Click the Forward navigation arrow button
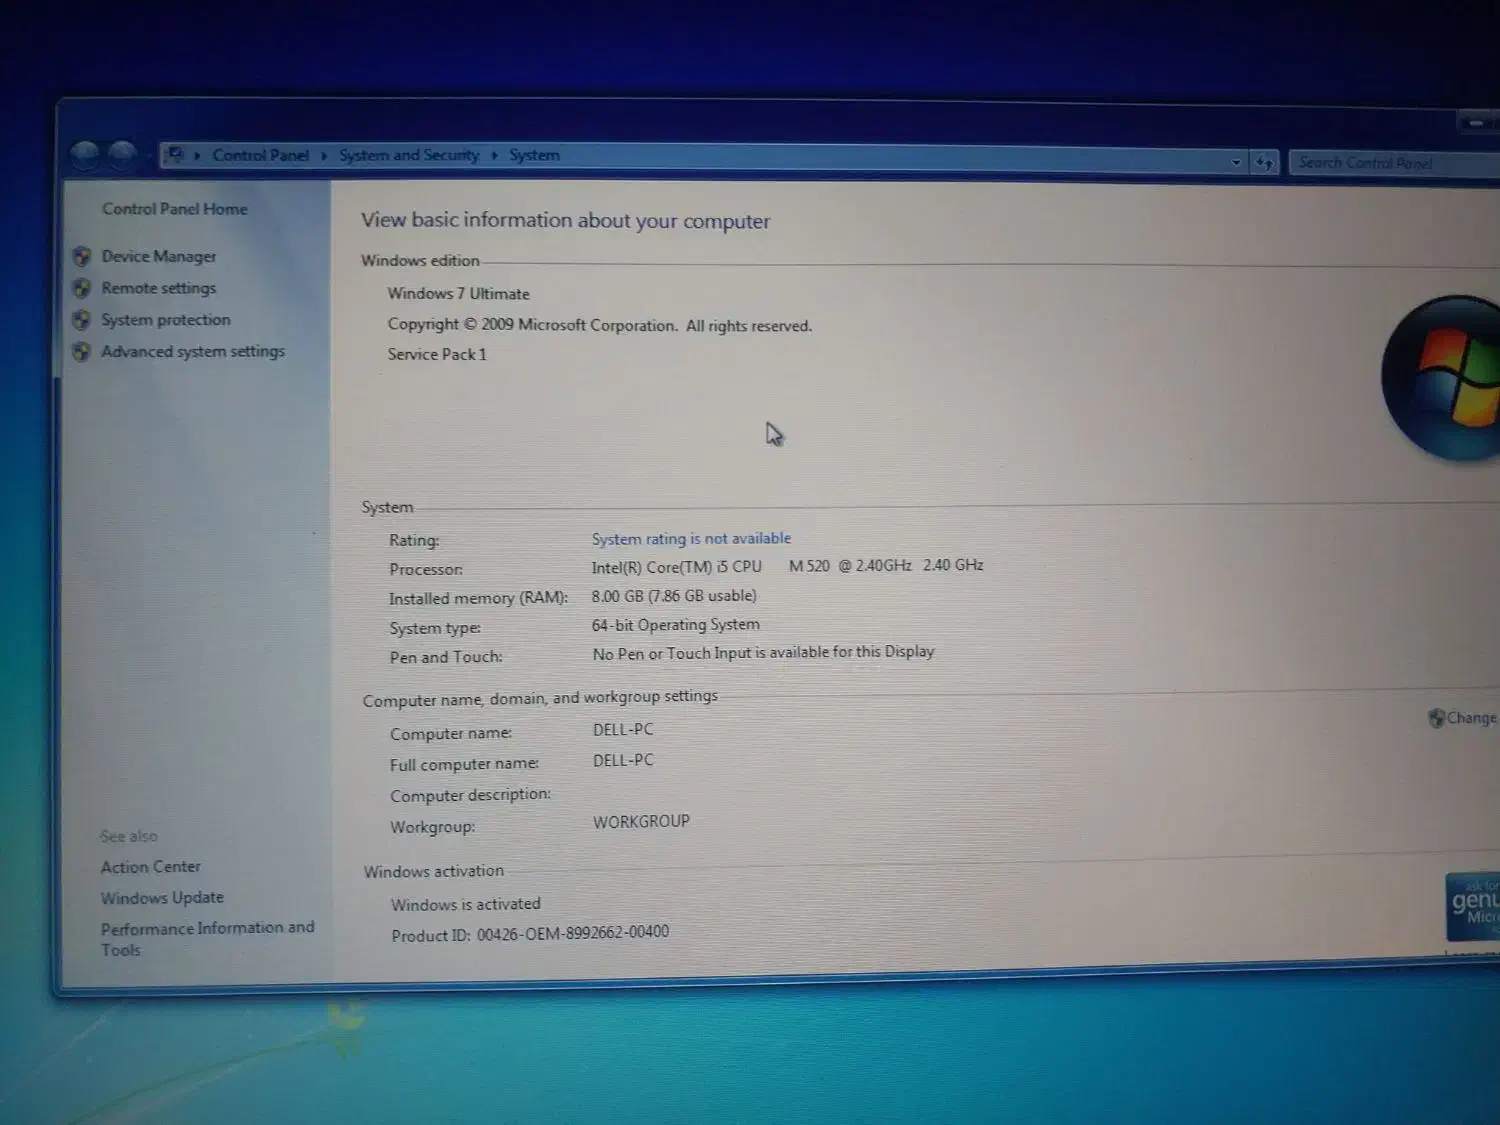The width and height of the screenshot is (1500, 1125). tap(123, 155)
